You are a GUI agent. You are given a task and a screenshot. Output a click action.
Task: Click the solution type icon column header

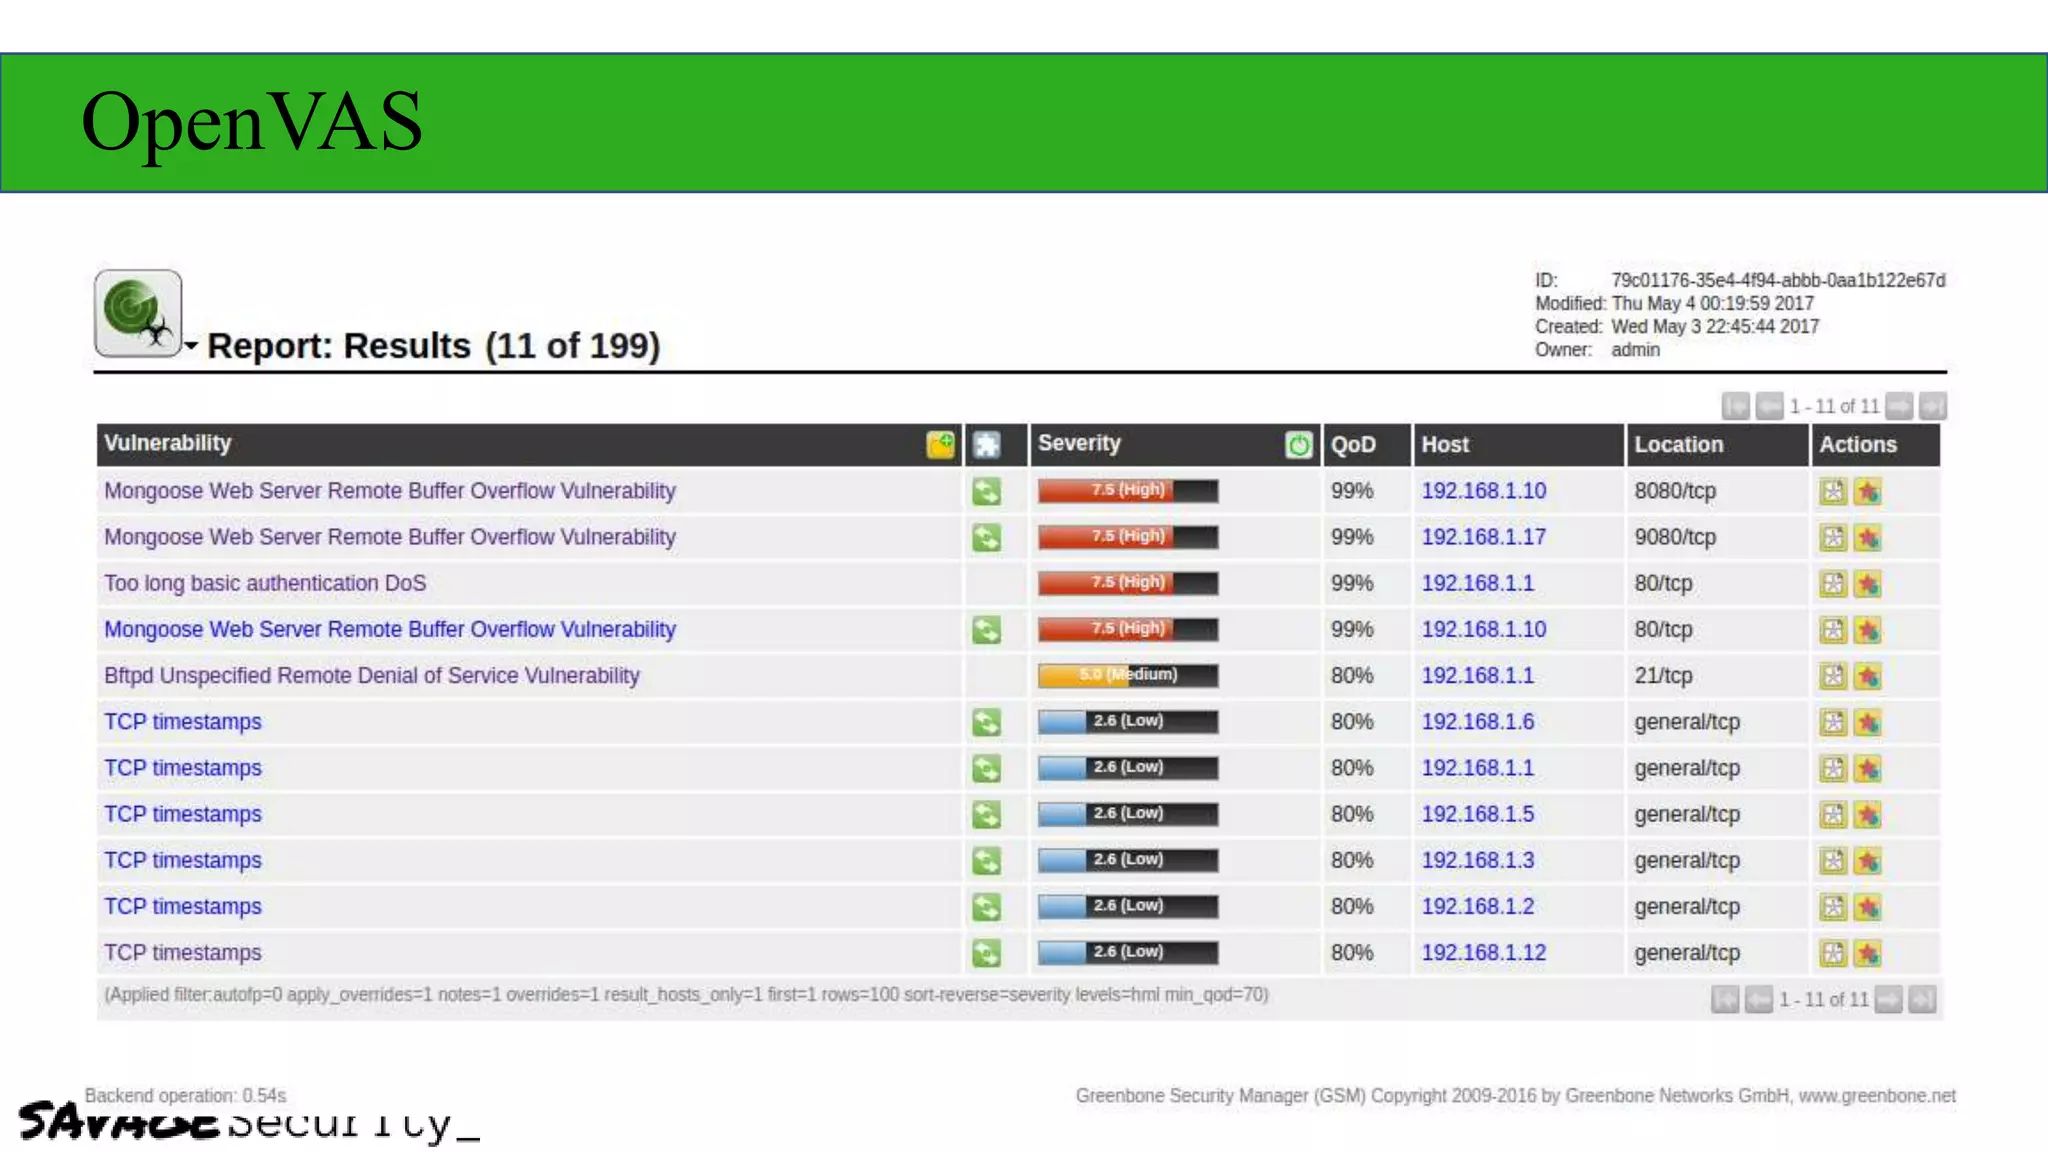pyautogui.click(x=987, y=445)
